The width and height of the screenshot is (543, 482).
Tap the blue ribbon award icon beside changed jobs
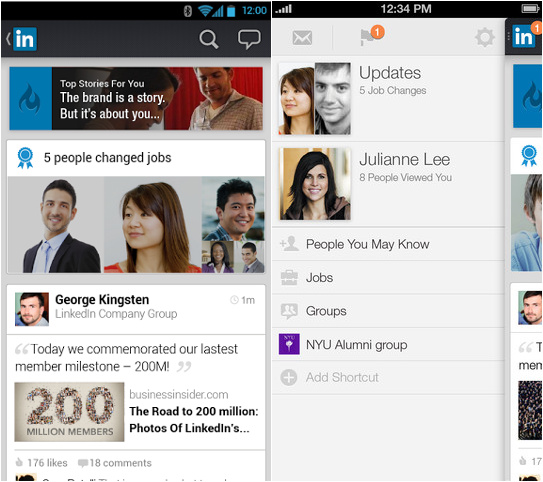(x=25, y=158)
